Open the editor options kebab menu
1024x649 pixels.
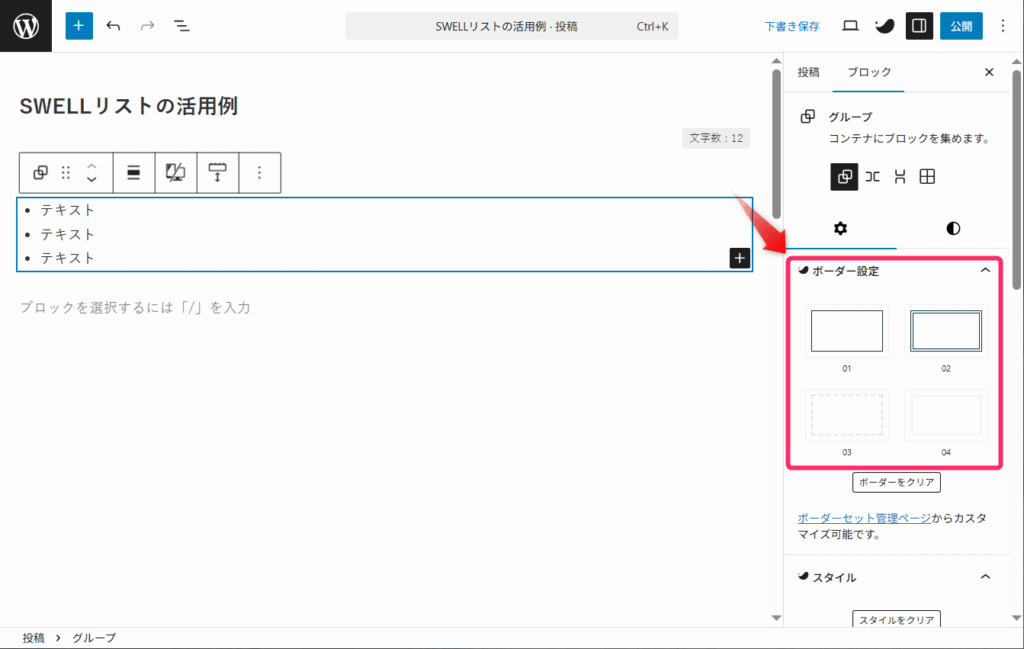pyautogui.click(x=1003, y=26)
